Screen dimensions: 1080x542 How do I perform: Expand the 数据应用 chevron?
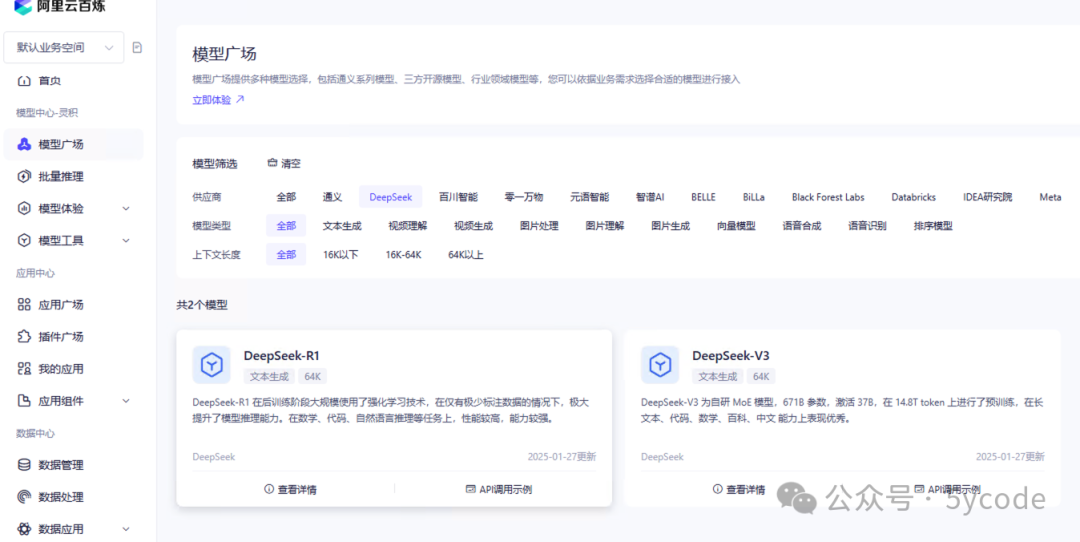tap(126, 529)
